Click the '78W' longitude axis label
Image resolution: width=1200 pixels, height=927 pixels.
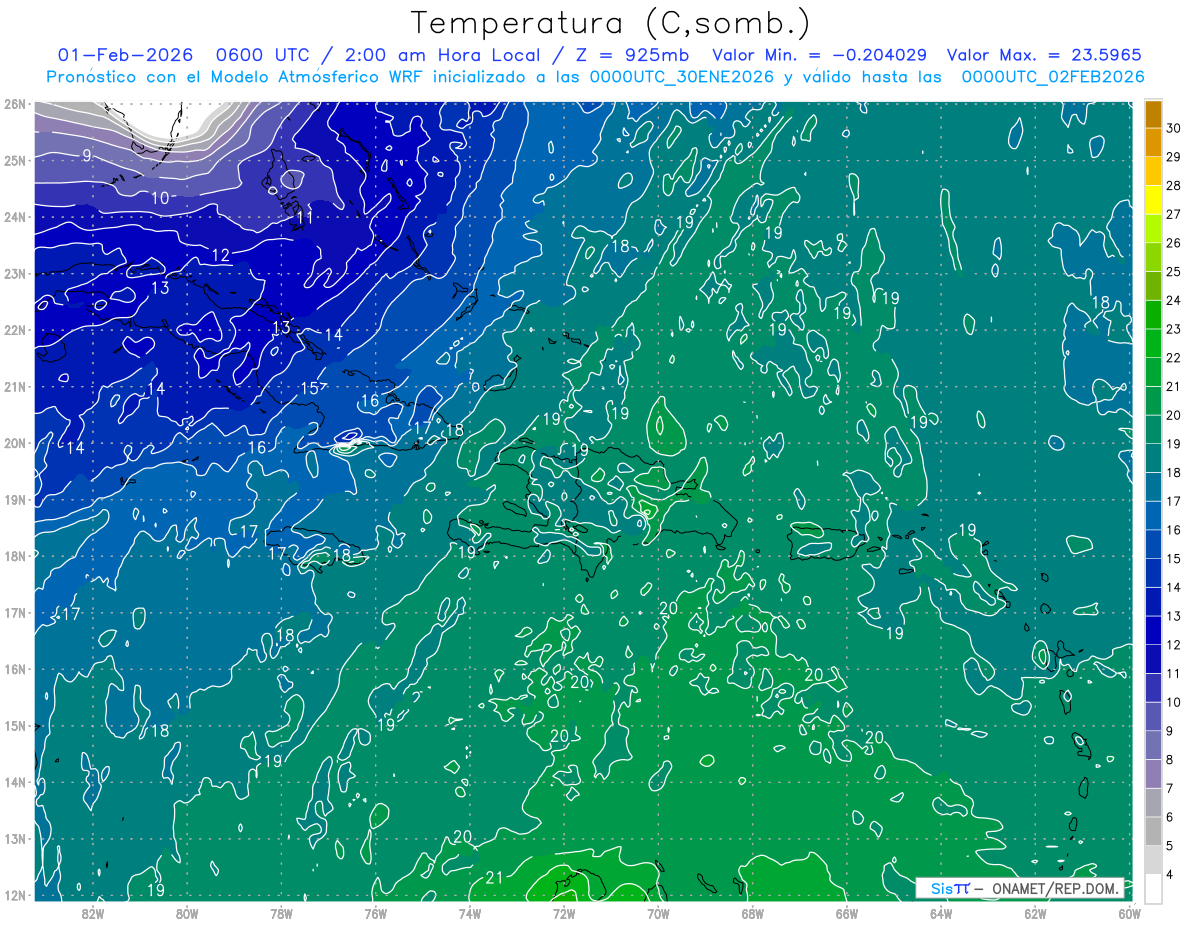(281, 914)
